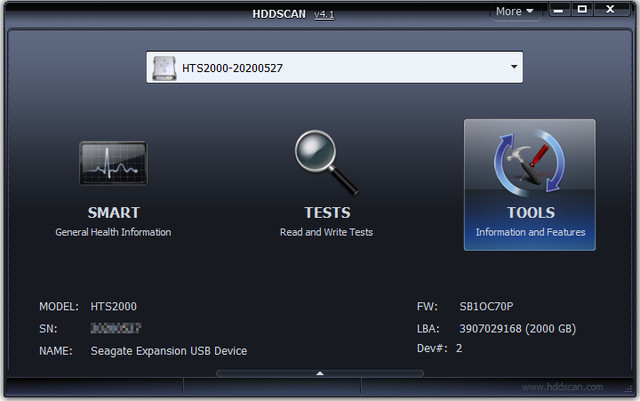Open SMART heartbeat monitor icon
Image resolution: width=640 pixels, height=401 pixels.
coord(113,163)
